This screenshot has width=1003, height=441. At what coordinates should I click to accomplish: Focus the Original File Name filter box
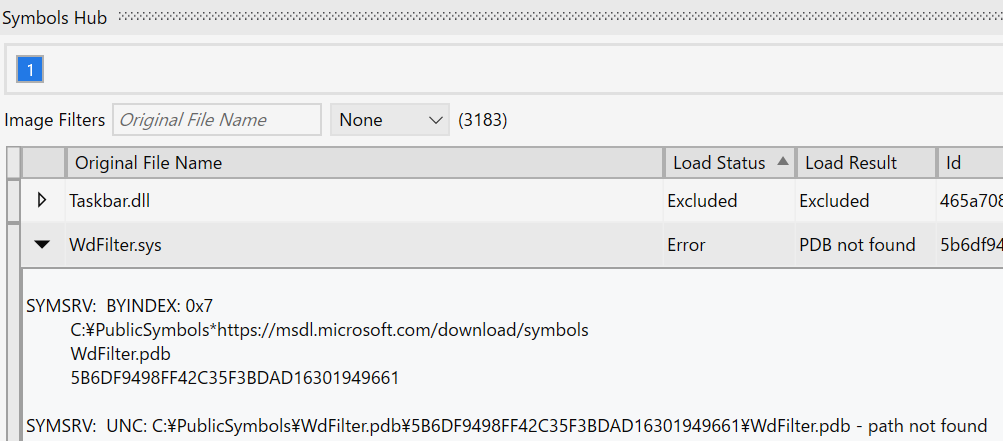coord(217,120)
